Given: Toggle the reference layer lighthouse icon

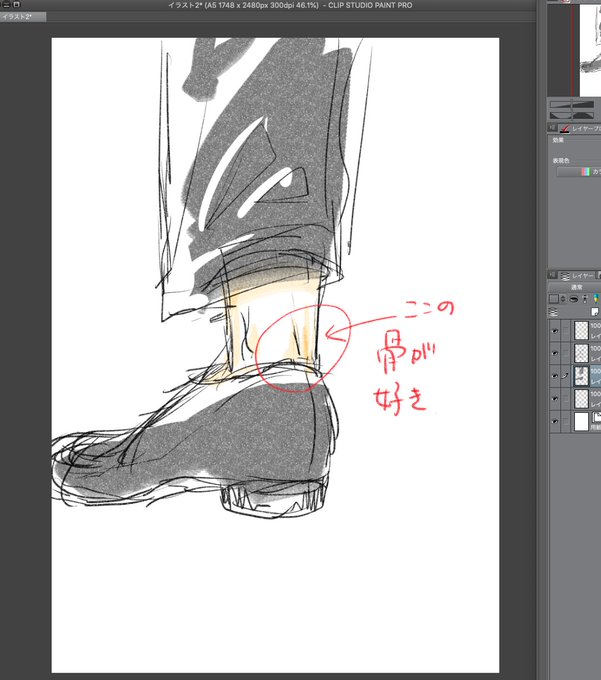Looking at the screenshot, I should pos(585,299).
